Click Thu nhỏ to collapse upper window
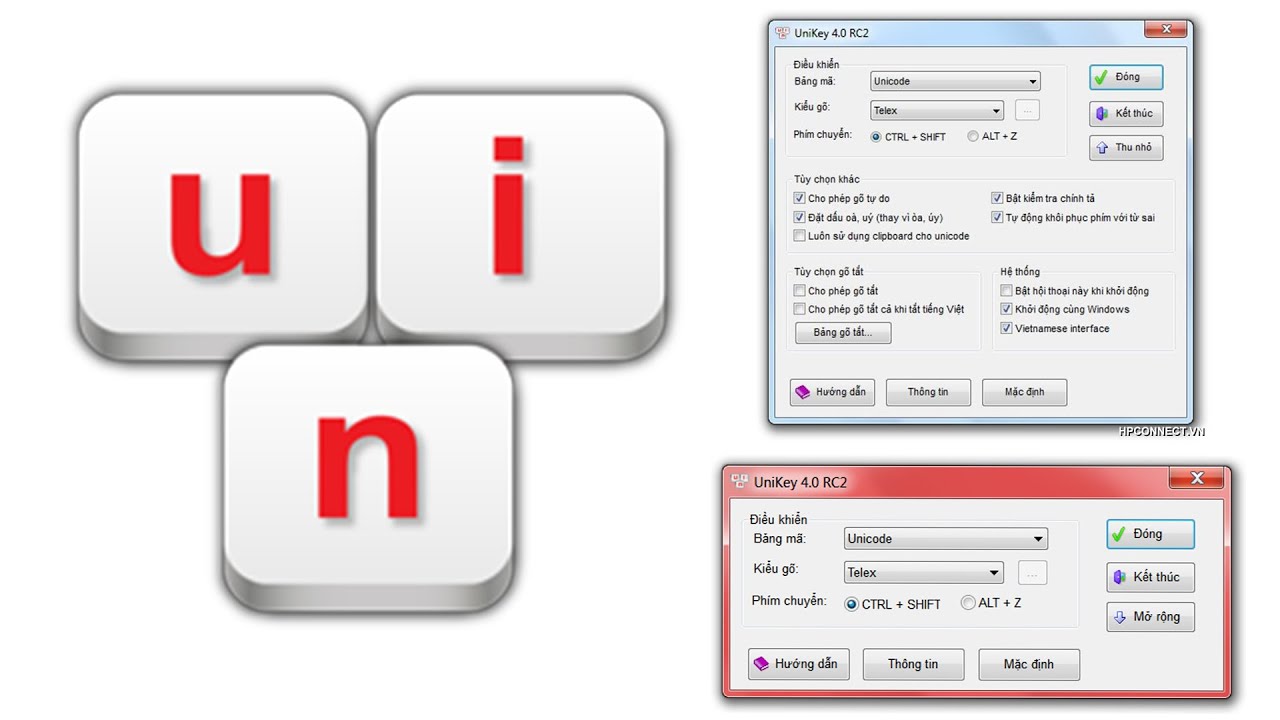Screen dimensions: 1280x720 point(1126,147)
